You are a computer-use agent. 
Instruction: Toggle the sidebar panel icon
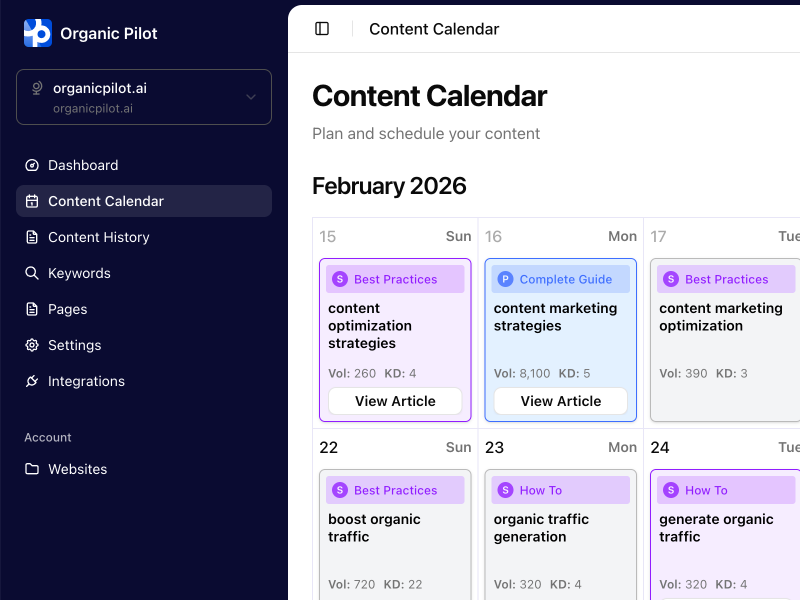pos(322,29)
